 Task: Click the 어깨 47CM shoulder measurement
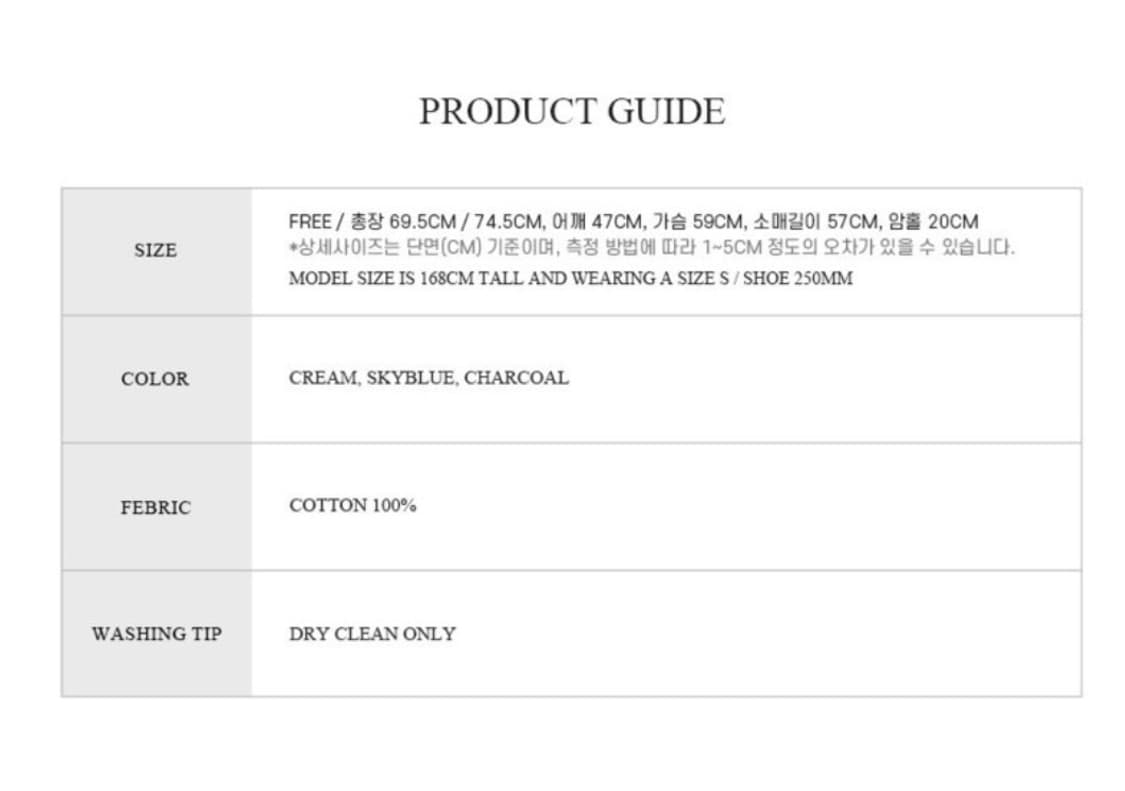(x=597, y=221)
